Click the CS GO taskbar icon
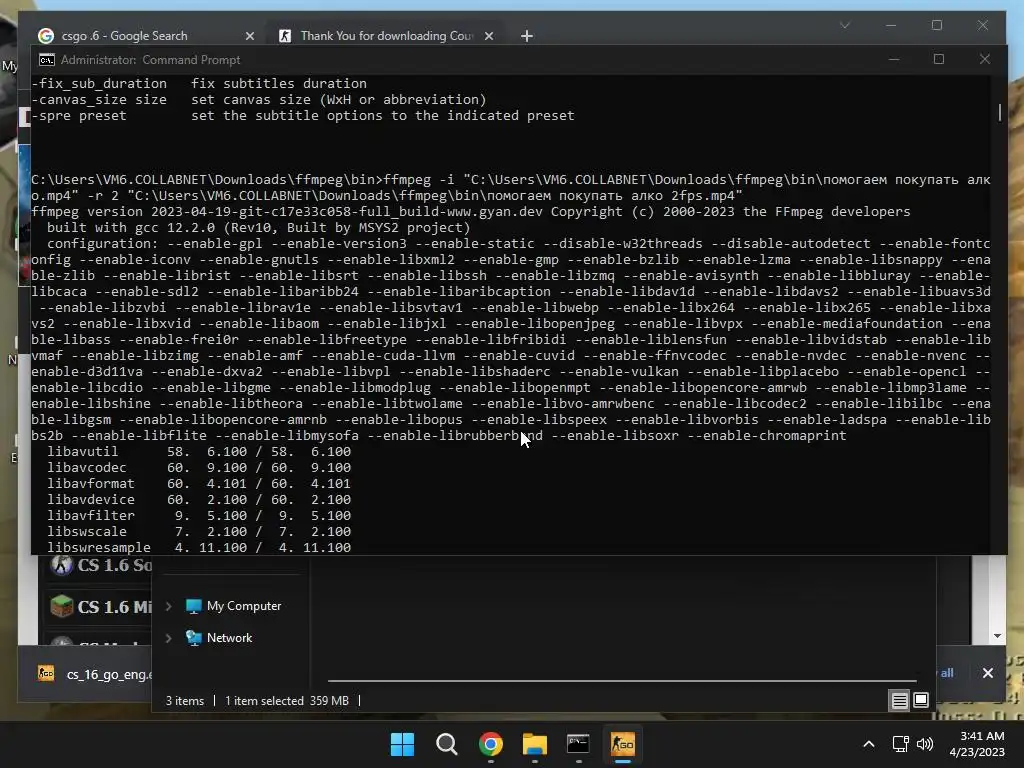The image size is (1024, 768). click(622, 744)
